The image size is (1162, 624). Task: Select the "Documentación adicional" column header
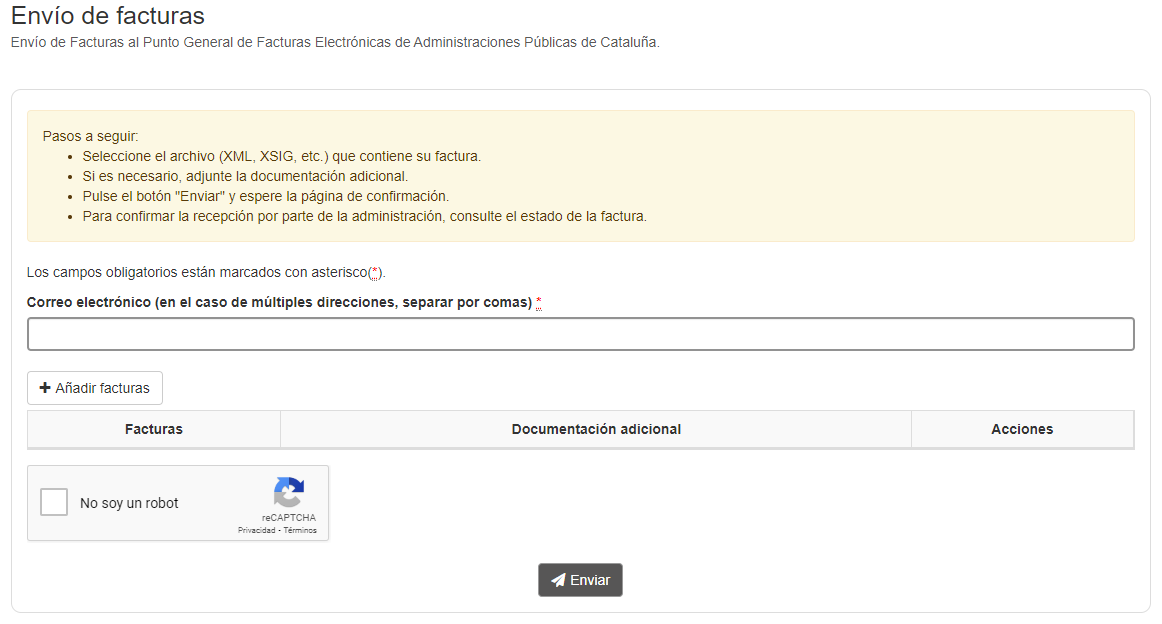pyautogui.click(x=596, y=428)
